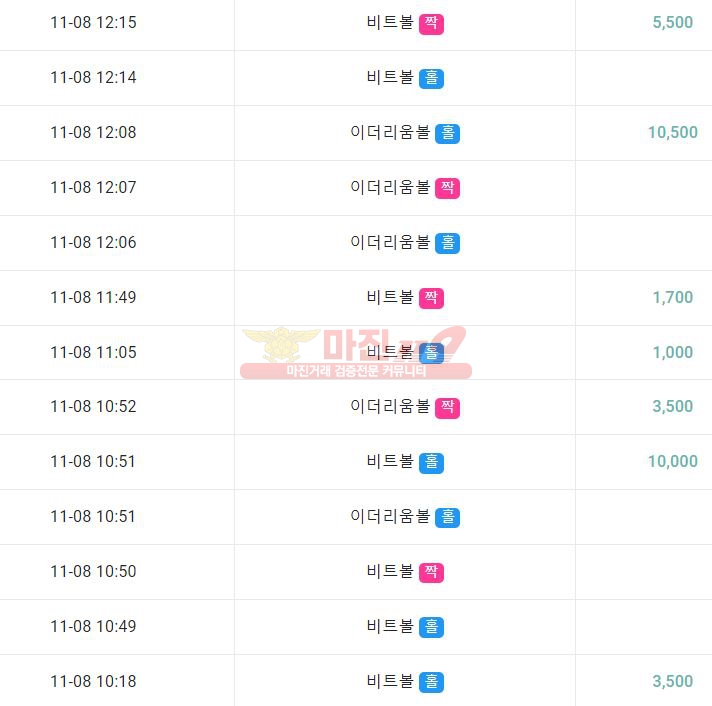
Task: Select the 11-08 12:15 timestamp
Action: 93,22
